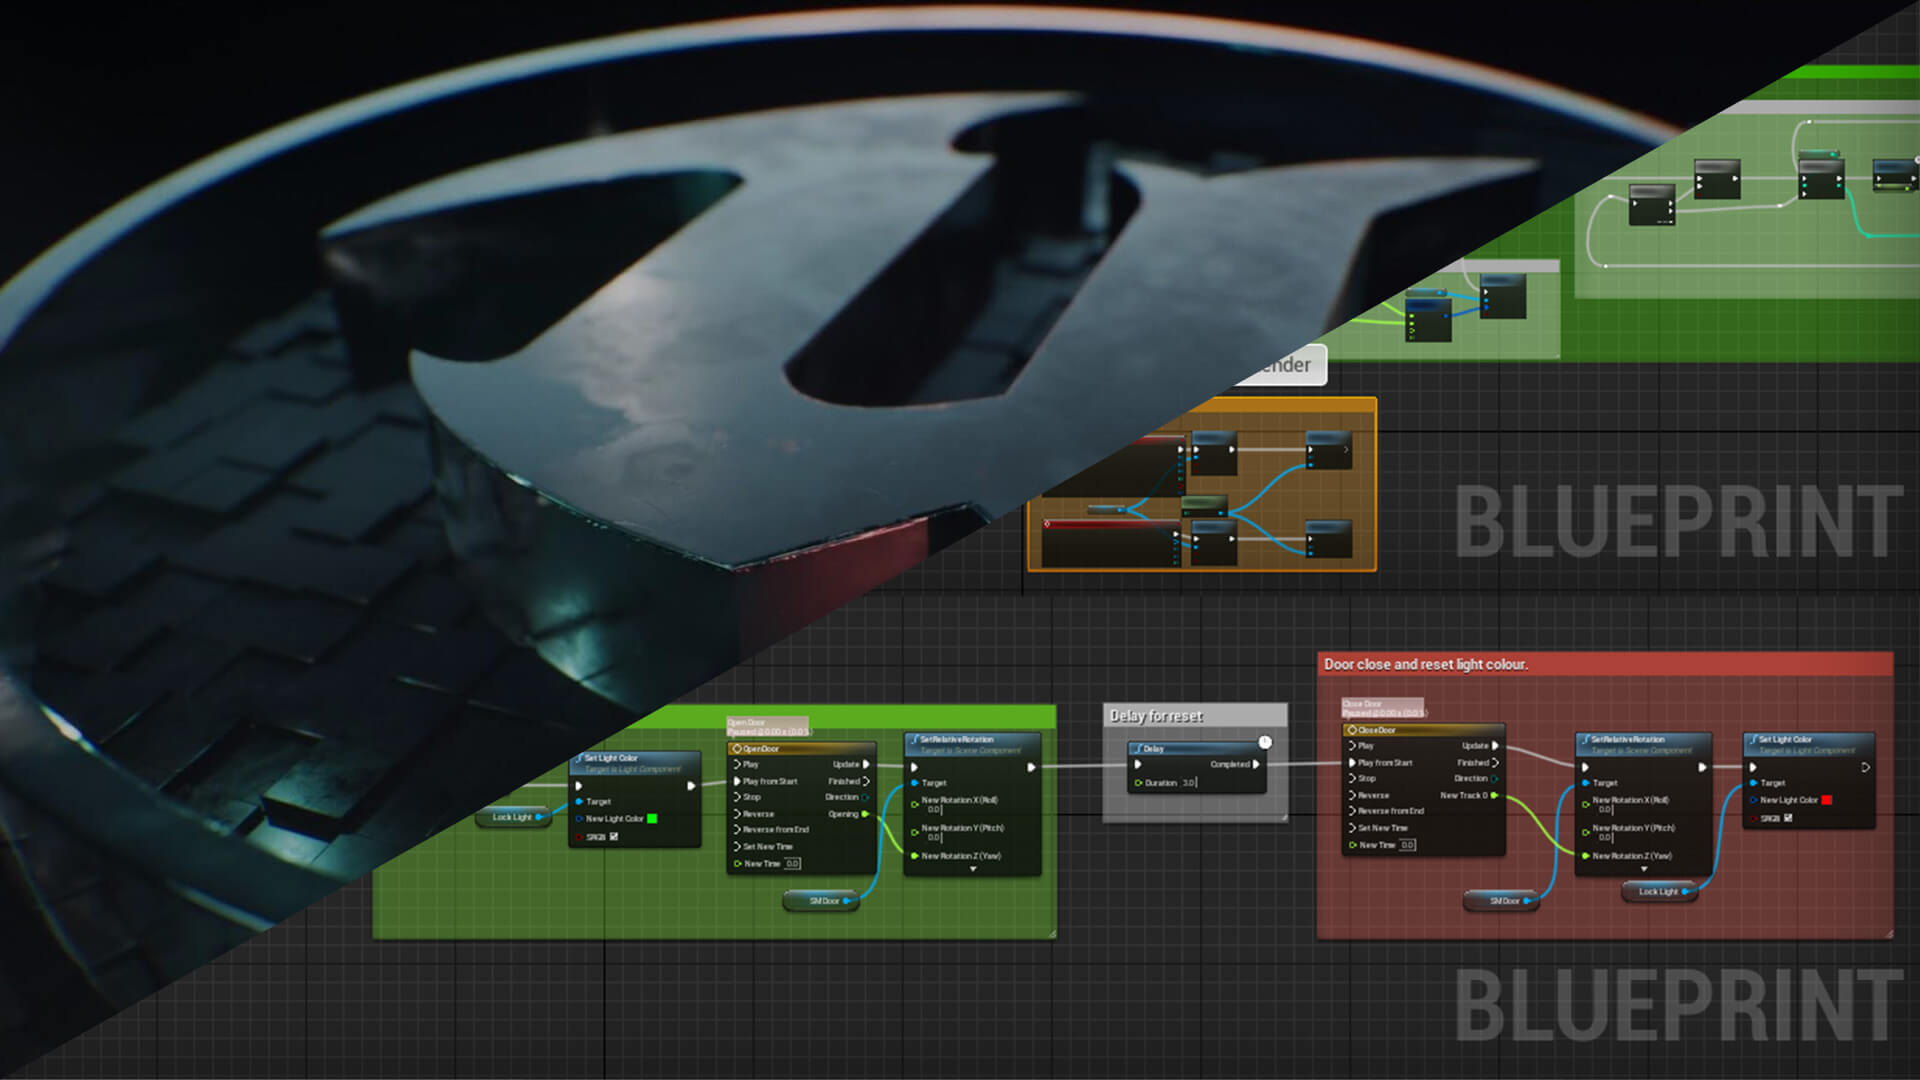1920x1080 pixels.
Task: Expand SetRelativeRotation node in the red comment
Action: [1644, 870]
